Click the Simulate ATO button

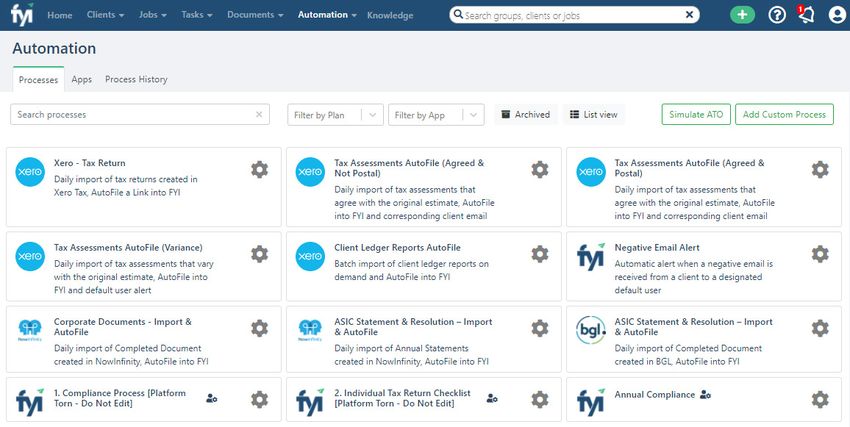click(696, 114)
